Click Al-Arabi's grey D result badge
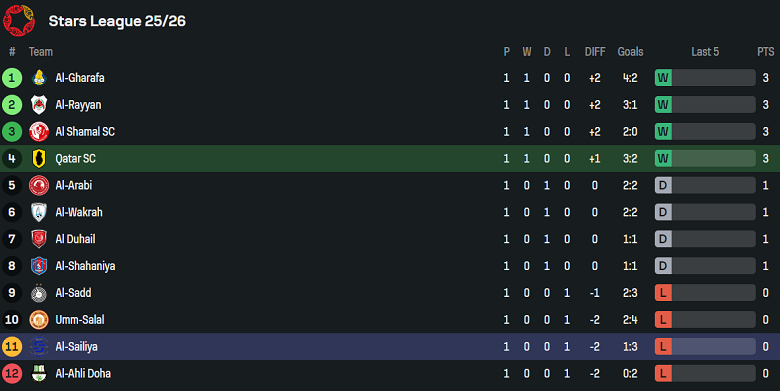The width and height of the screenshot is (780, 391). click(663, 185)
